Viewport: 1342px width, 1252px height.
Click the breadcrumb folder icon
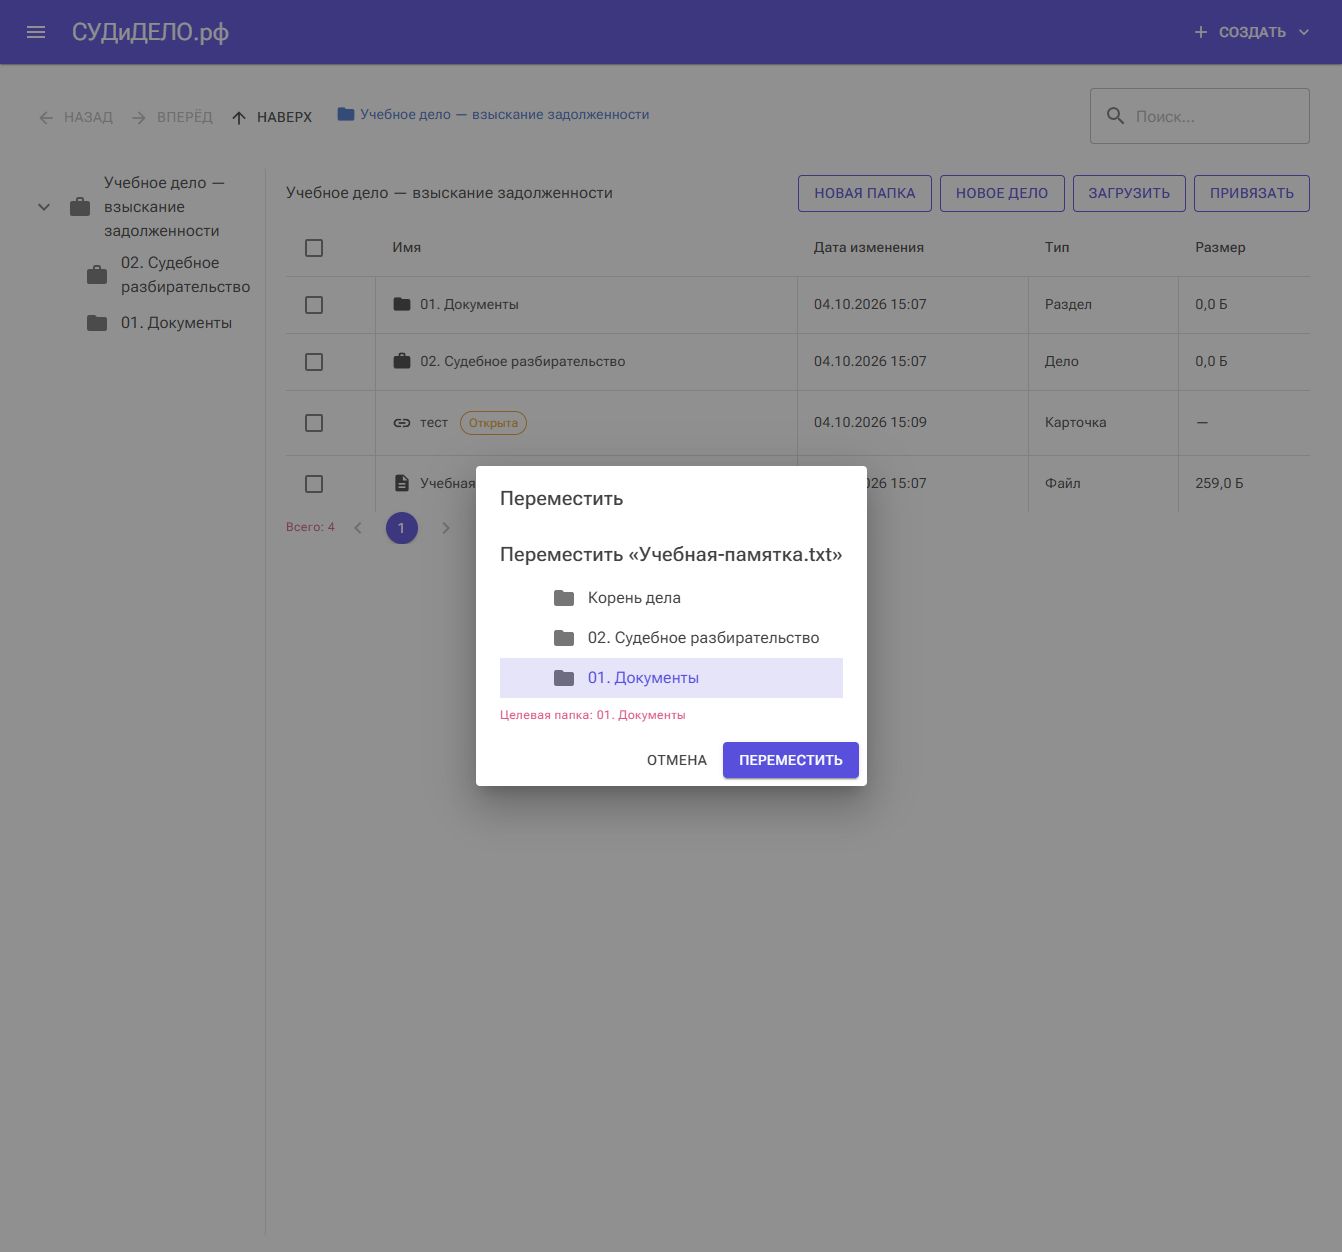click(346, 114)
